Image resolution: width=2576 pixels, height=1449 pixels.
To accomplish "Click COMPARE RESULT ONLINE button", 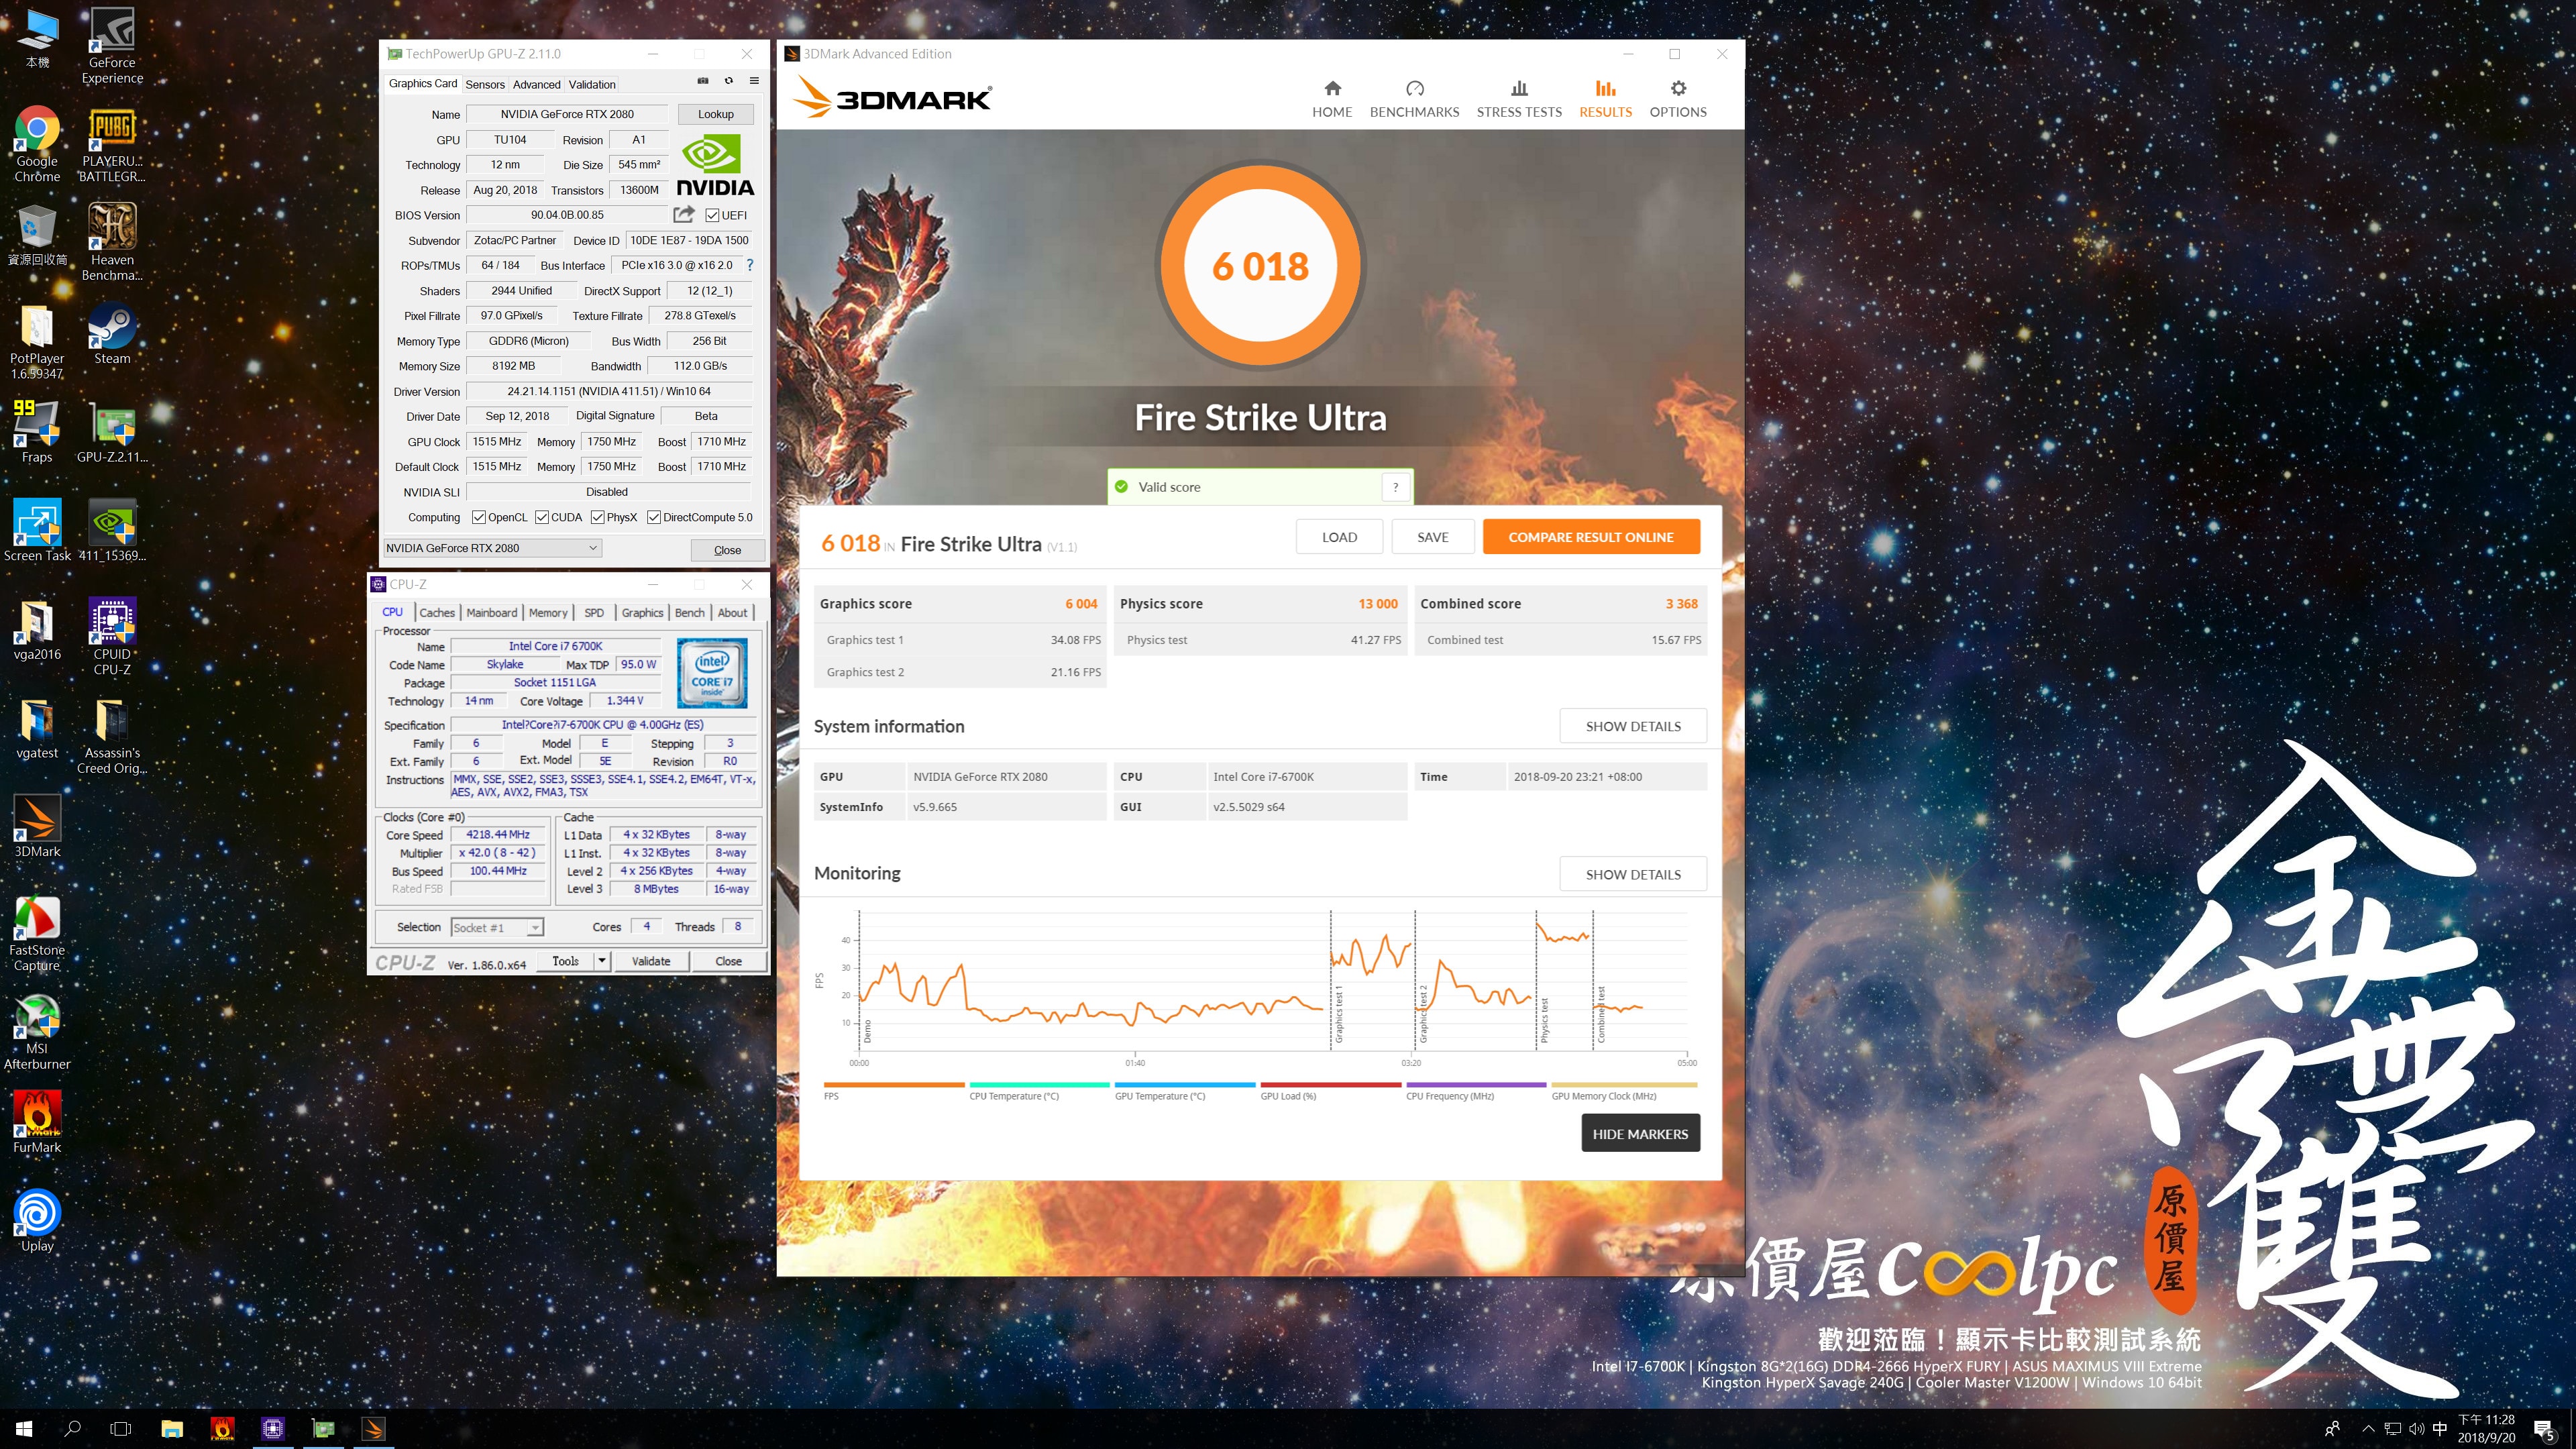I will tap(1591, 537).
